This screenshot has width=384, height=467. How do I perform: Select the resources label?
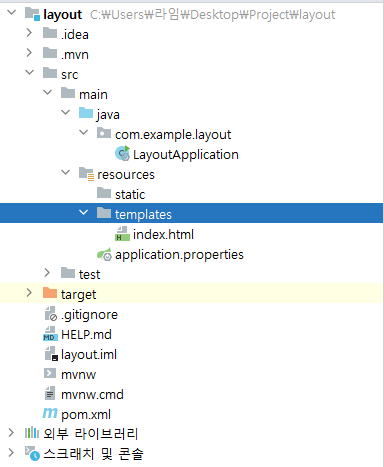click(x=126, y=175)
